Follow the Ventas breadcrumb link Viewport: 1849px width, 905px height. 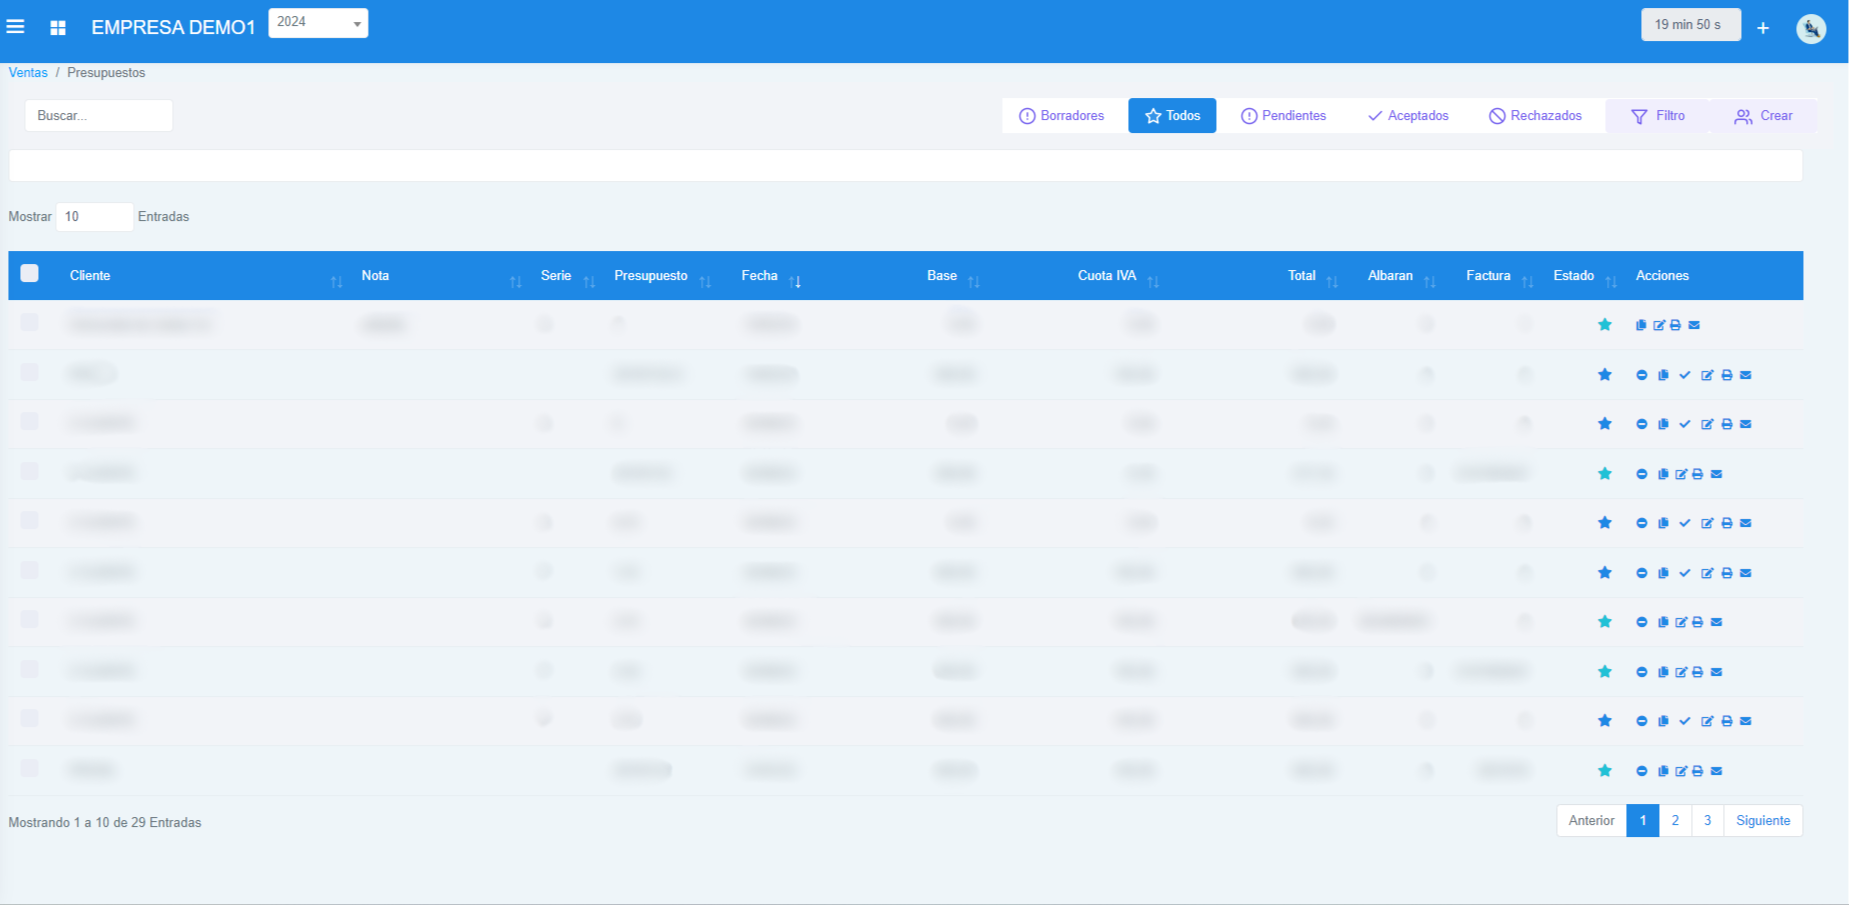[x=28, y=73]
